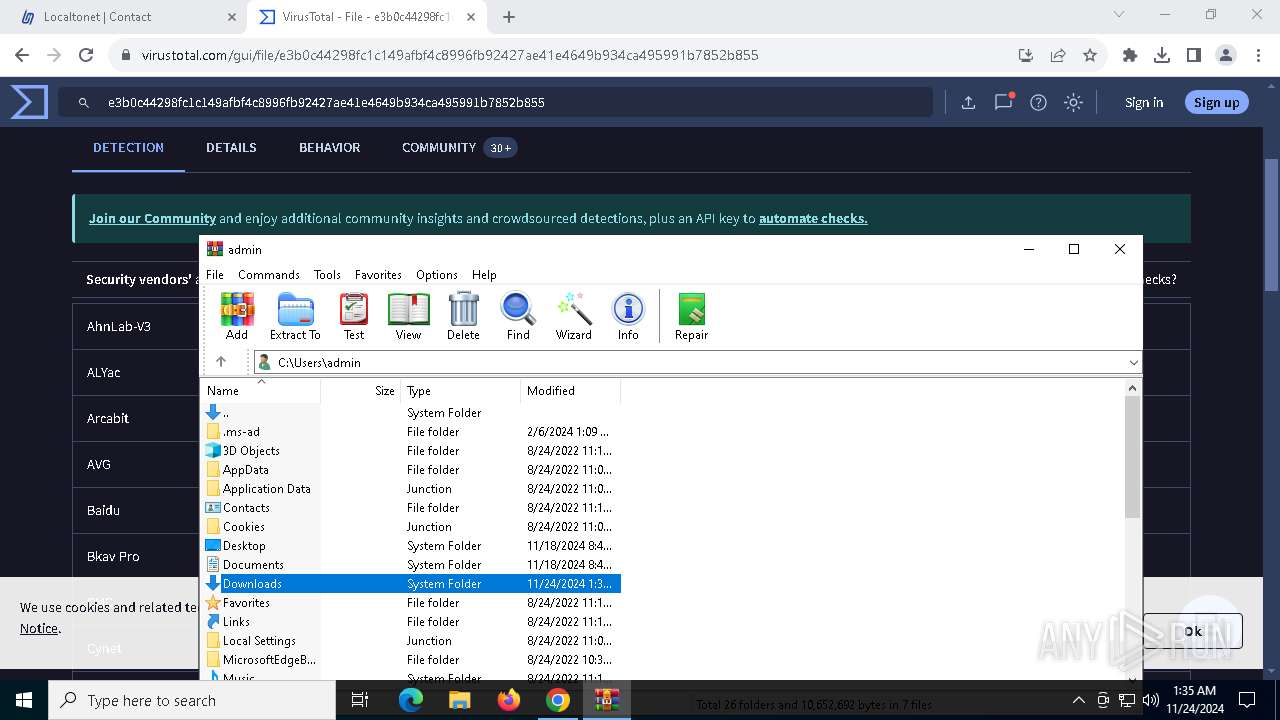
Task: Select the 3D Objects folder row
Action: tap(412, 451)
